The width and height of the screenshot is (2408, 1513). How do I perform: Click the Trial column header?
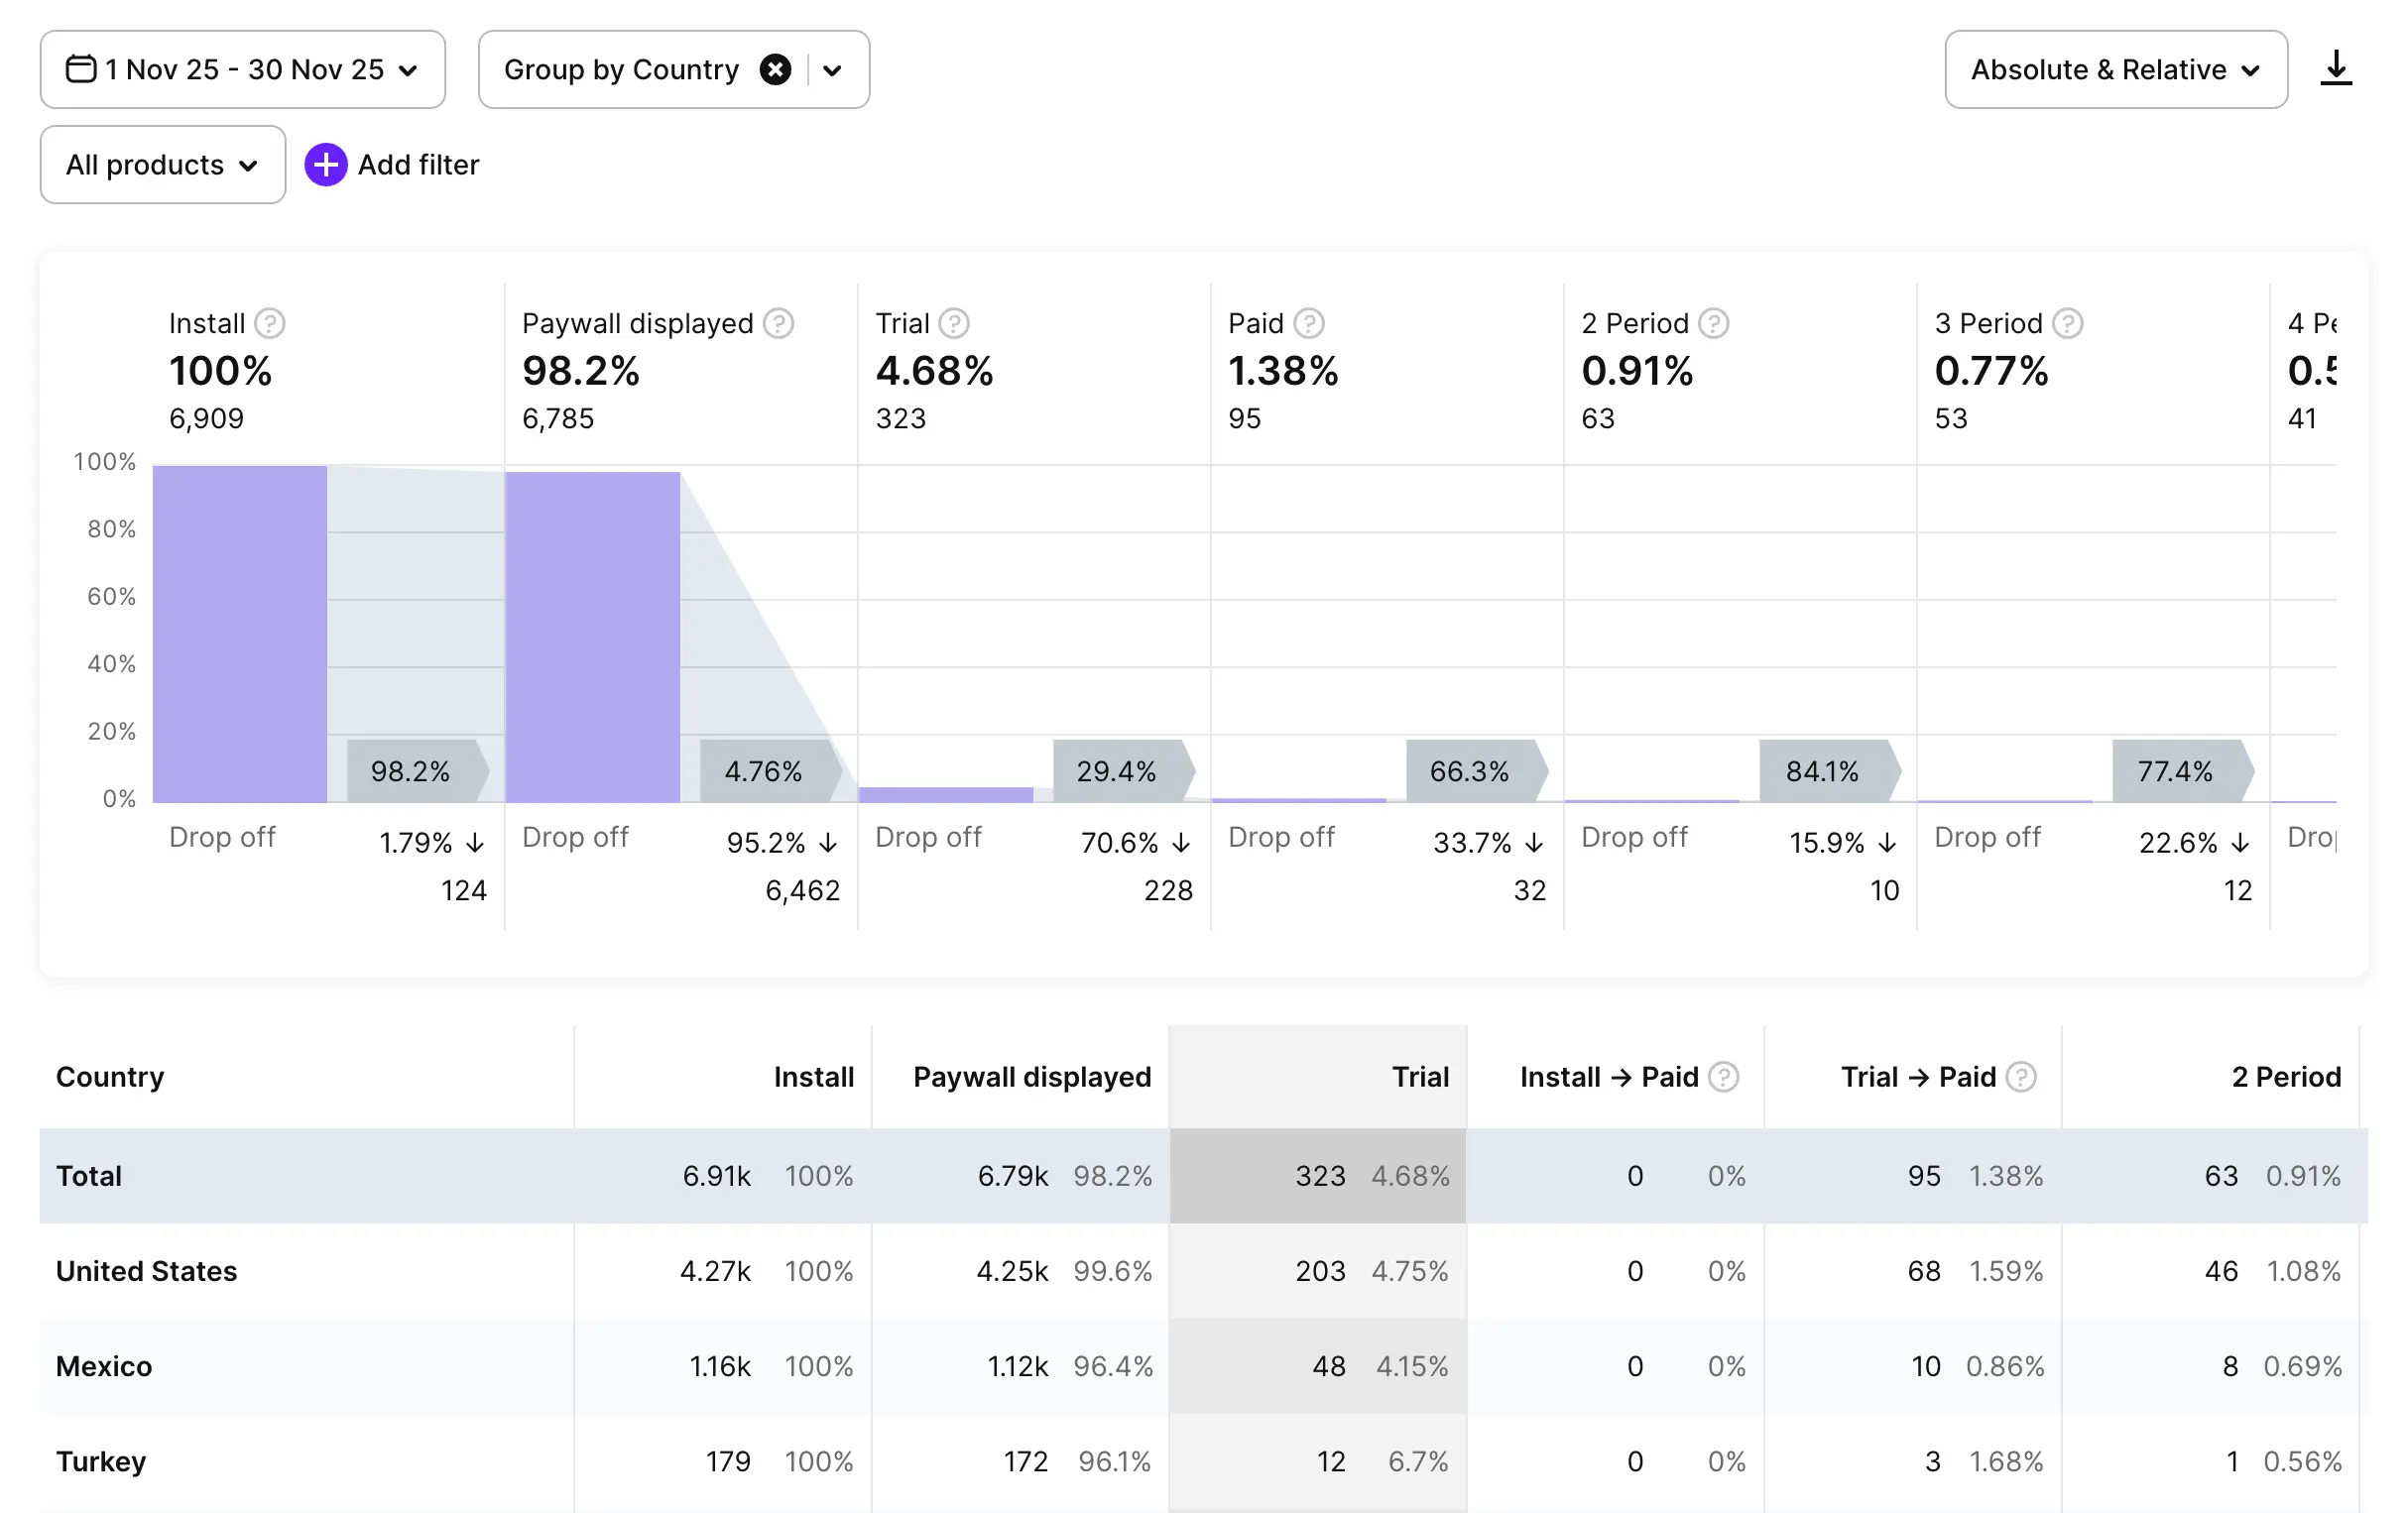pyautogui.click(x=1420, y=1077)
